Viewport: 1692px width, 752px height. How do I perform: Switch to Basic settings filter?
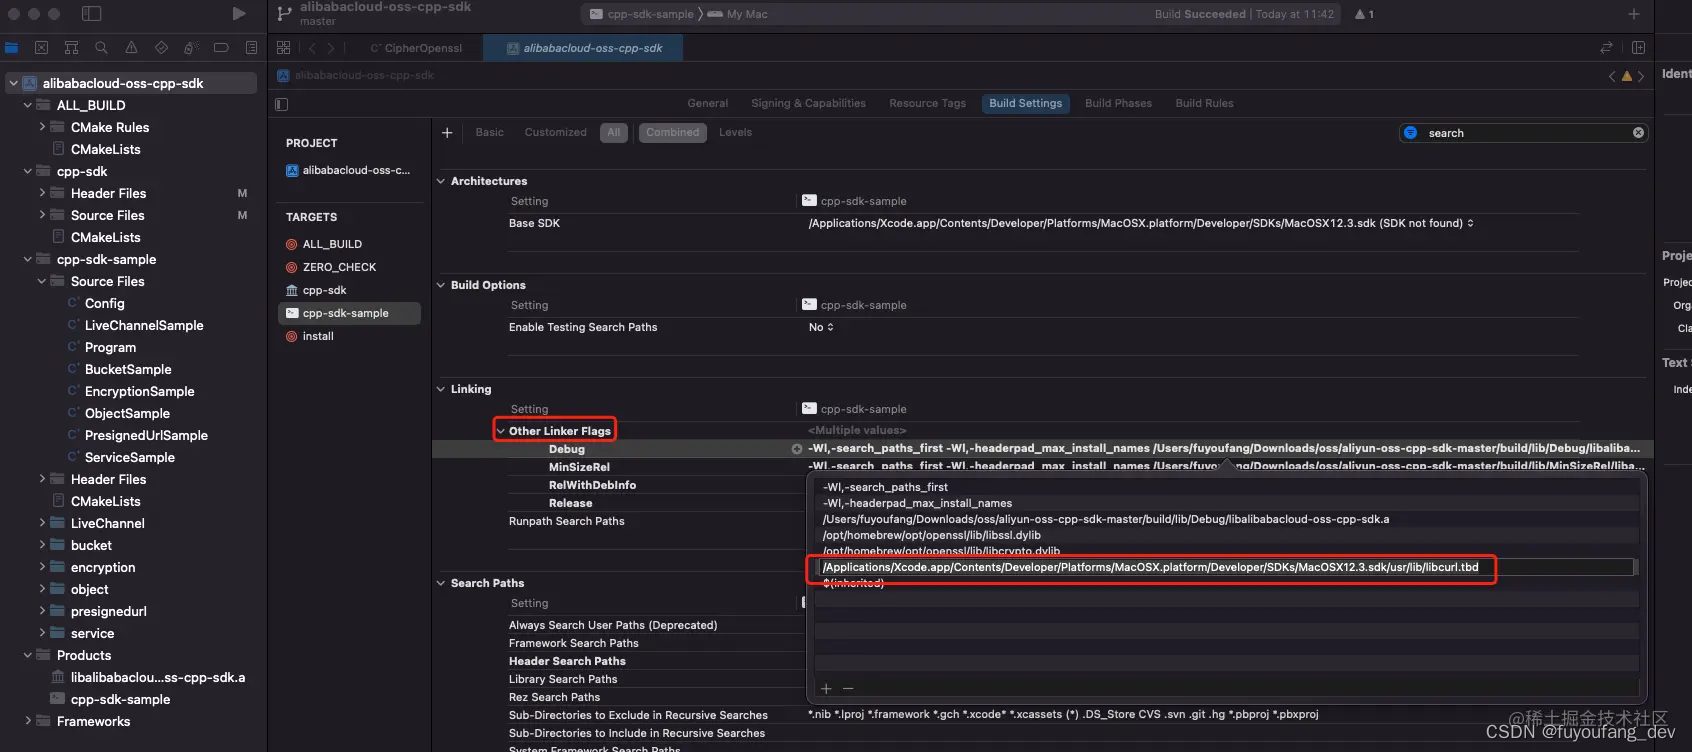(490, 132)
